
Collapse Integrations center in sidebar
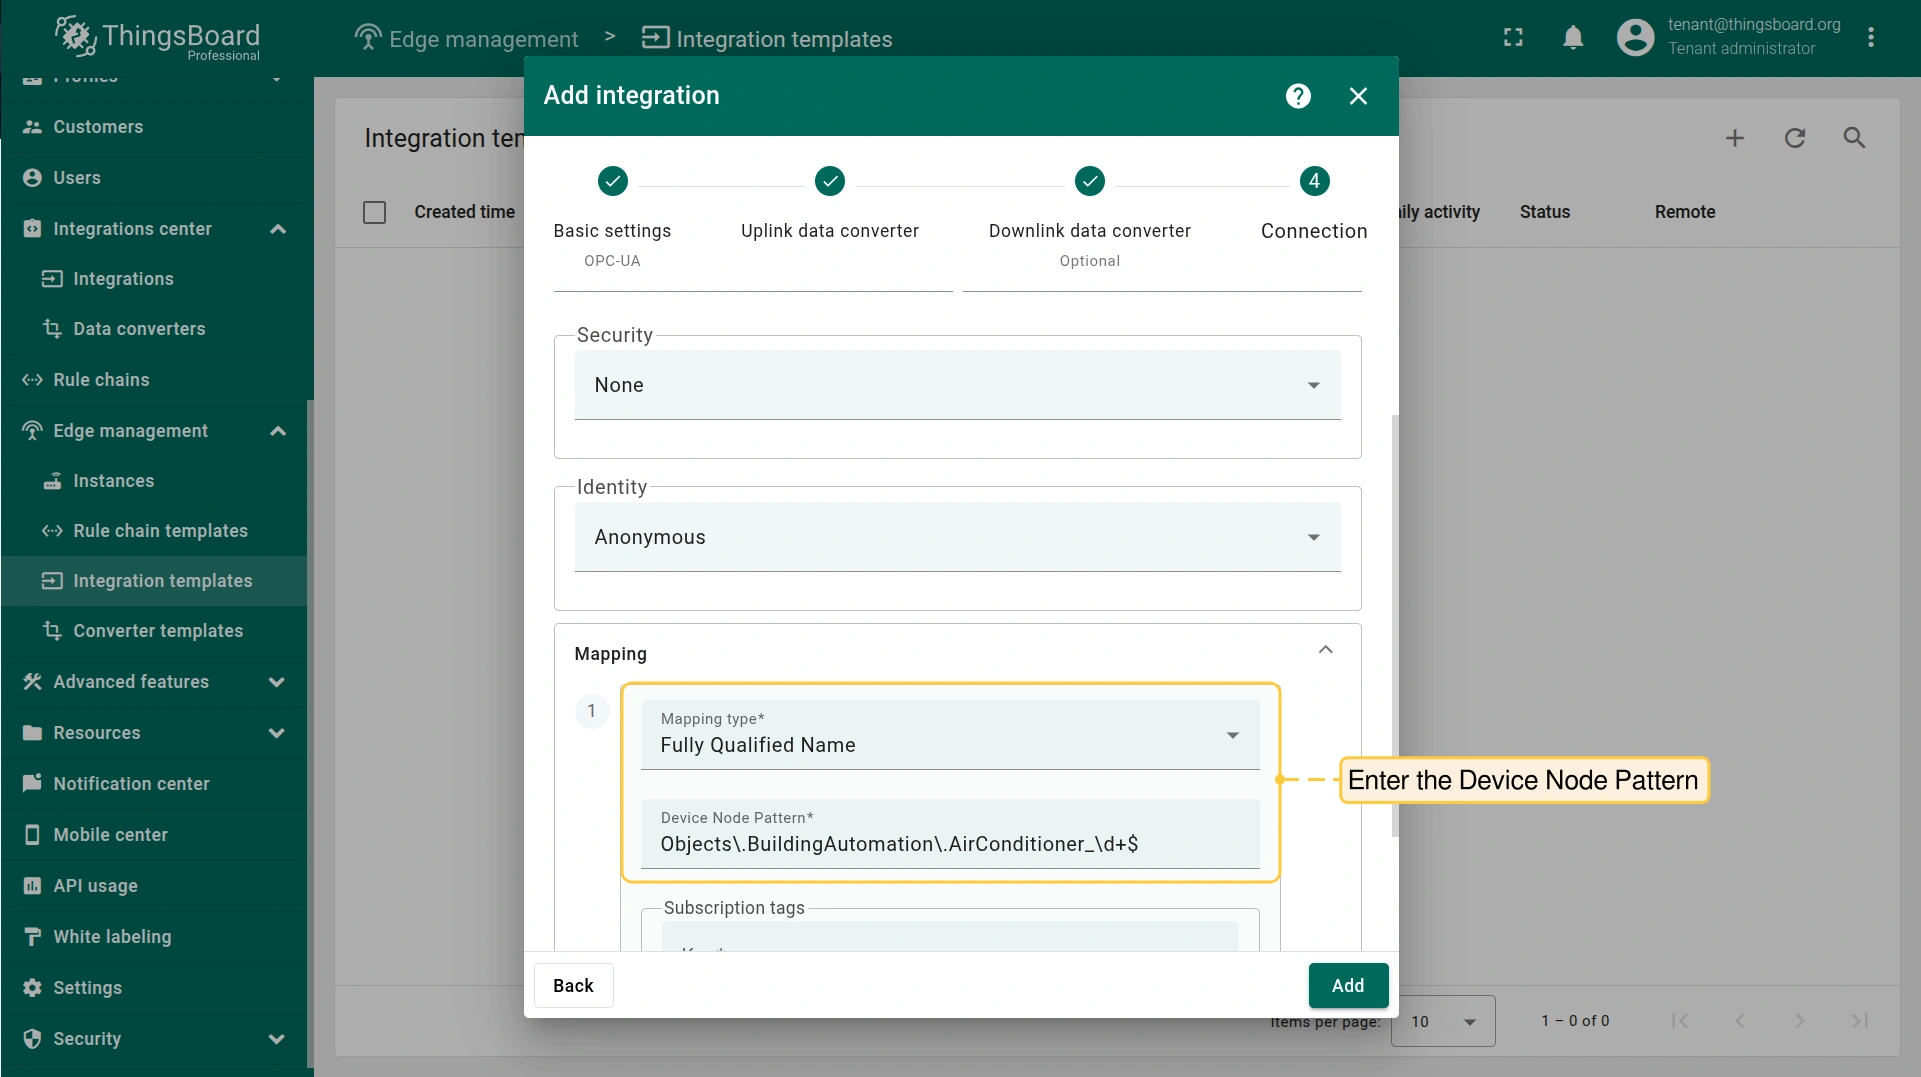[x=278, y=229]
